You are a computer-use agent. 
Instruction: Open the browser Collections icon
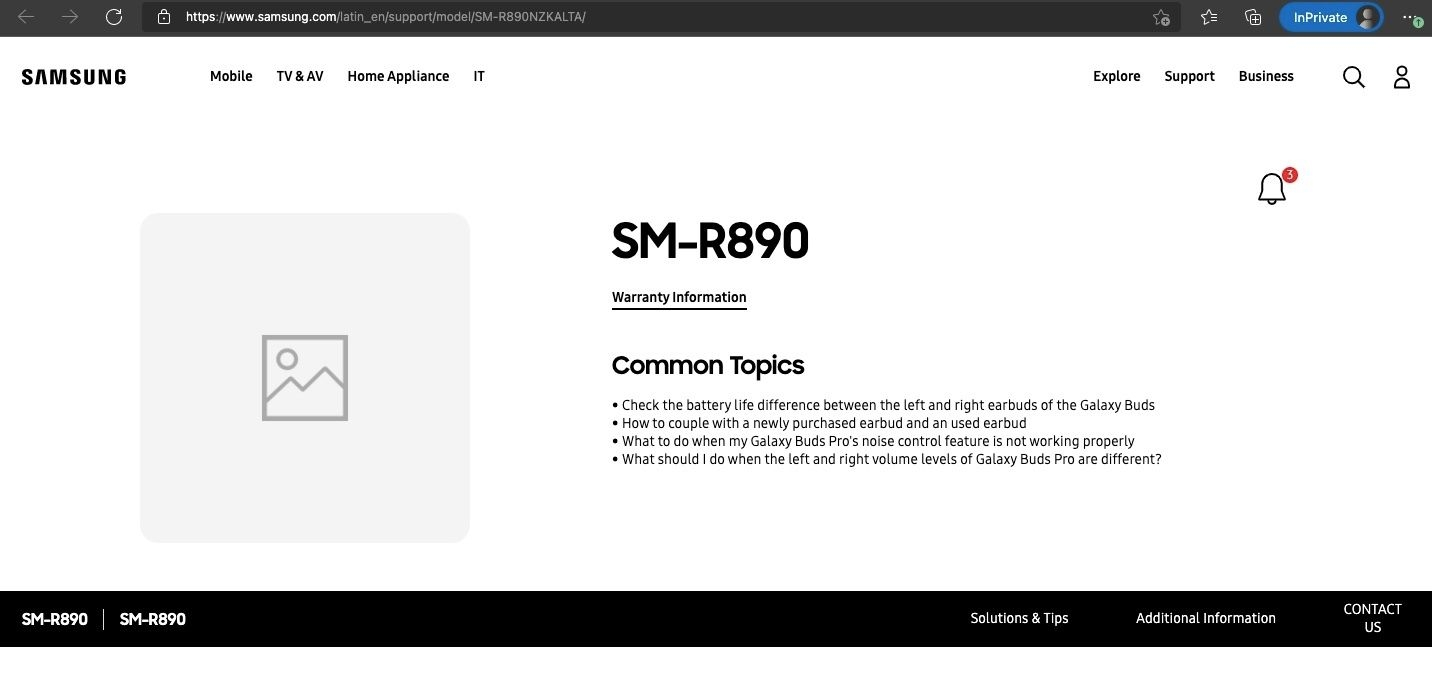pyautogui.click(x=1253, y=17)
